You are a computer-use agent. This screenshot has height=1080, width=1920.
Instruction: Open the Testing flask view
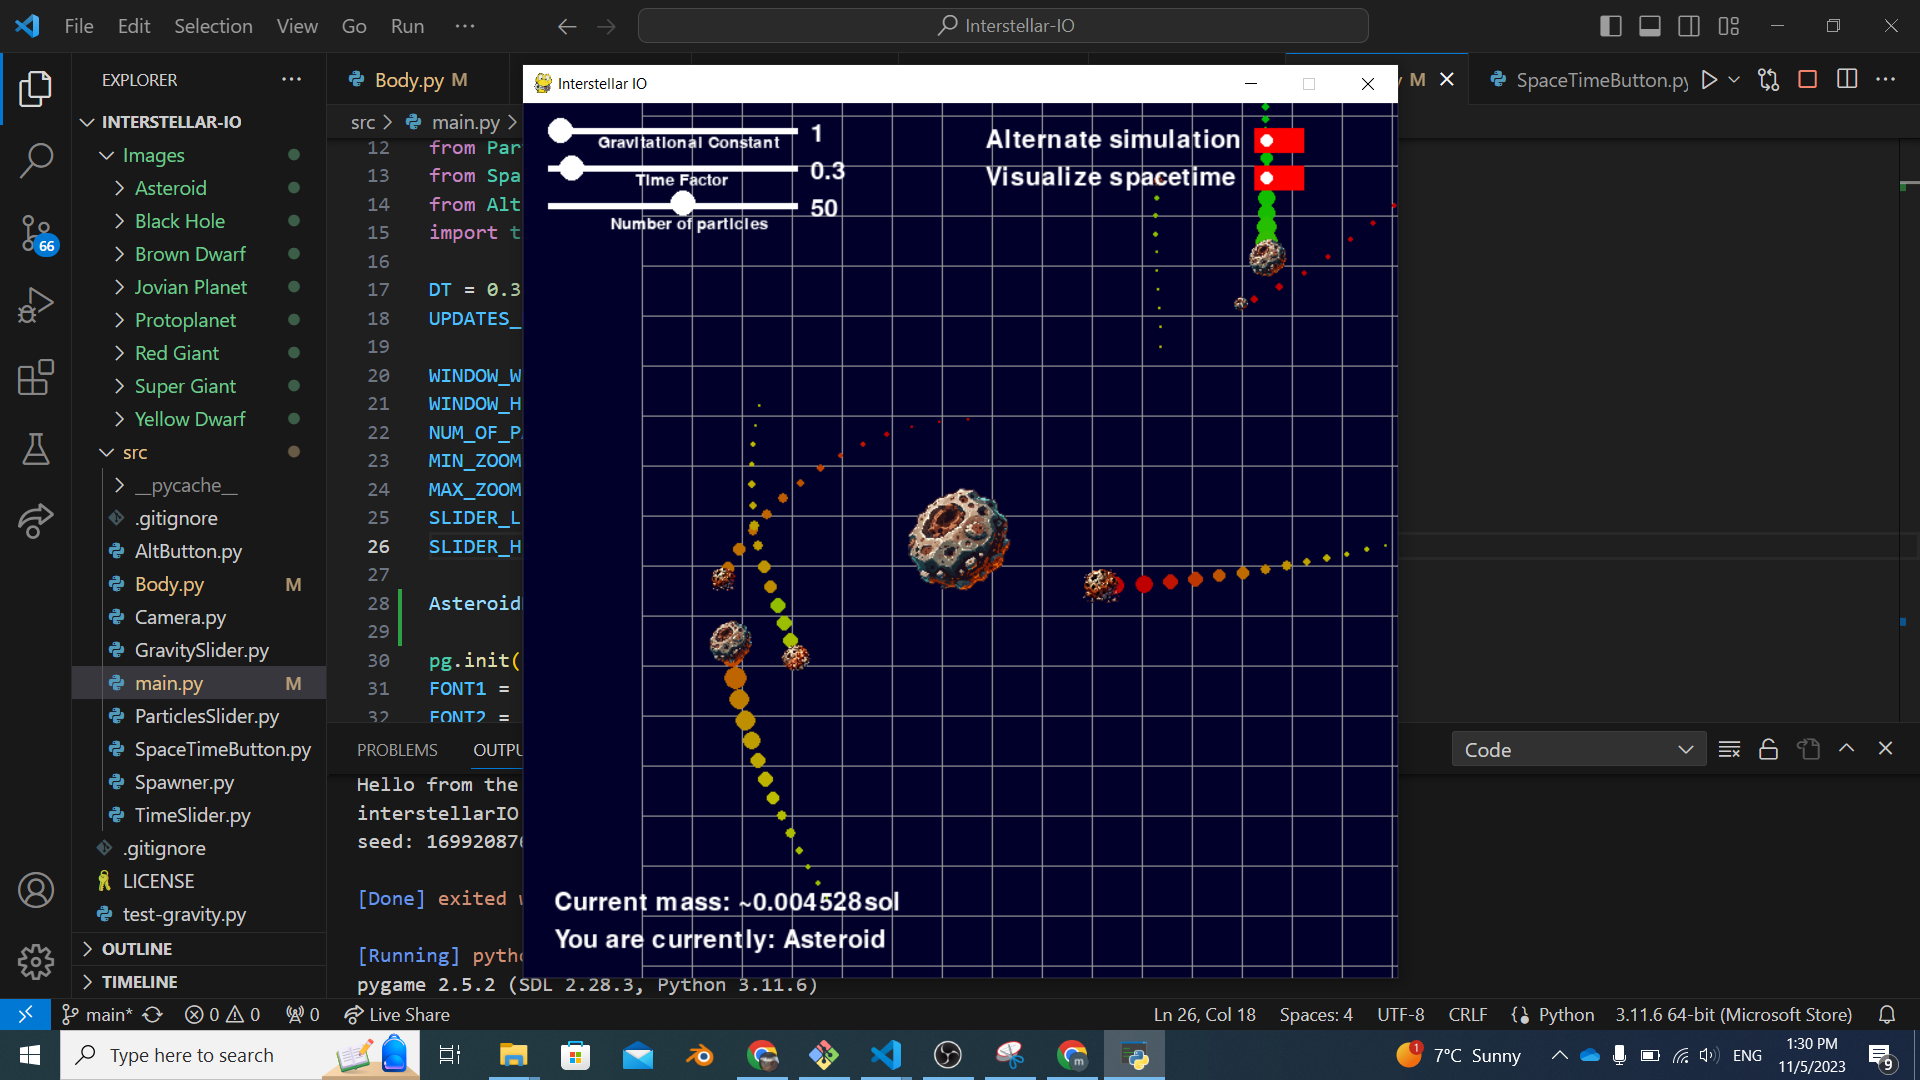coord(36,450)
